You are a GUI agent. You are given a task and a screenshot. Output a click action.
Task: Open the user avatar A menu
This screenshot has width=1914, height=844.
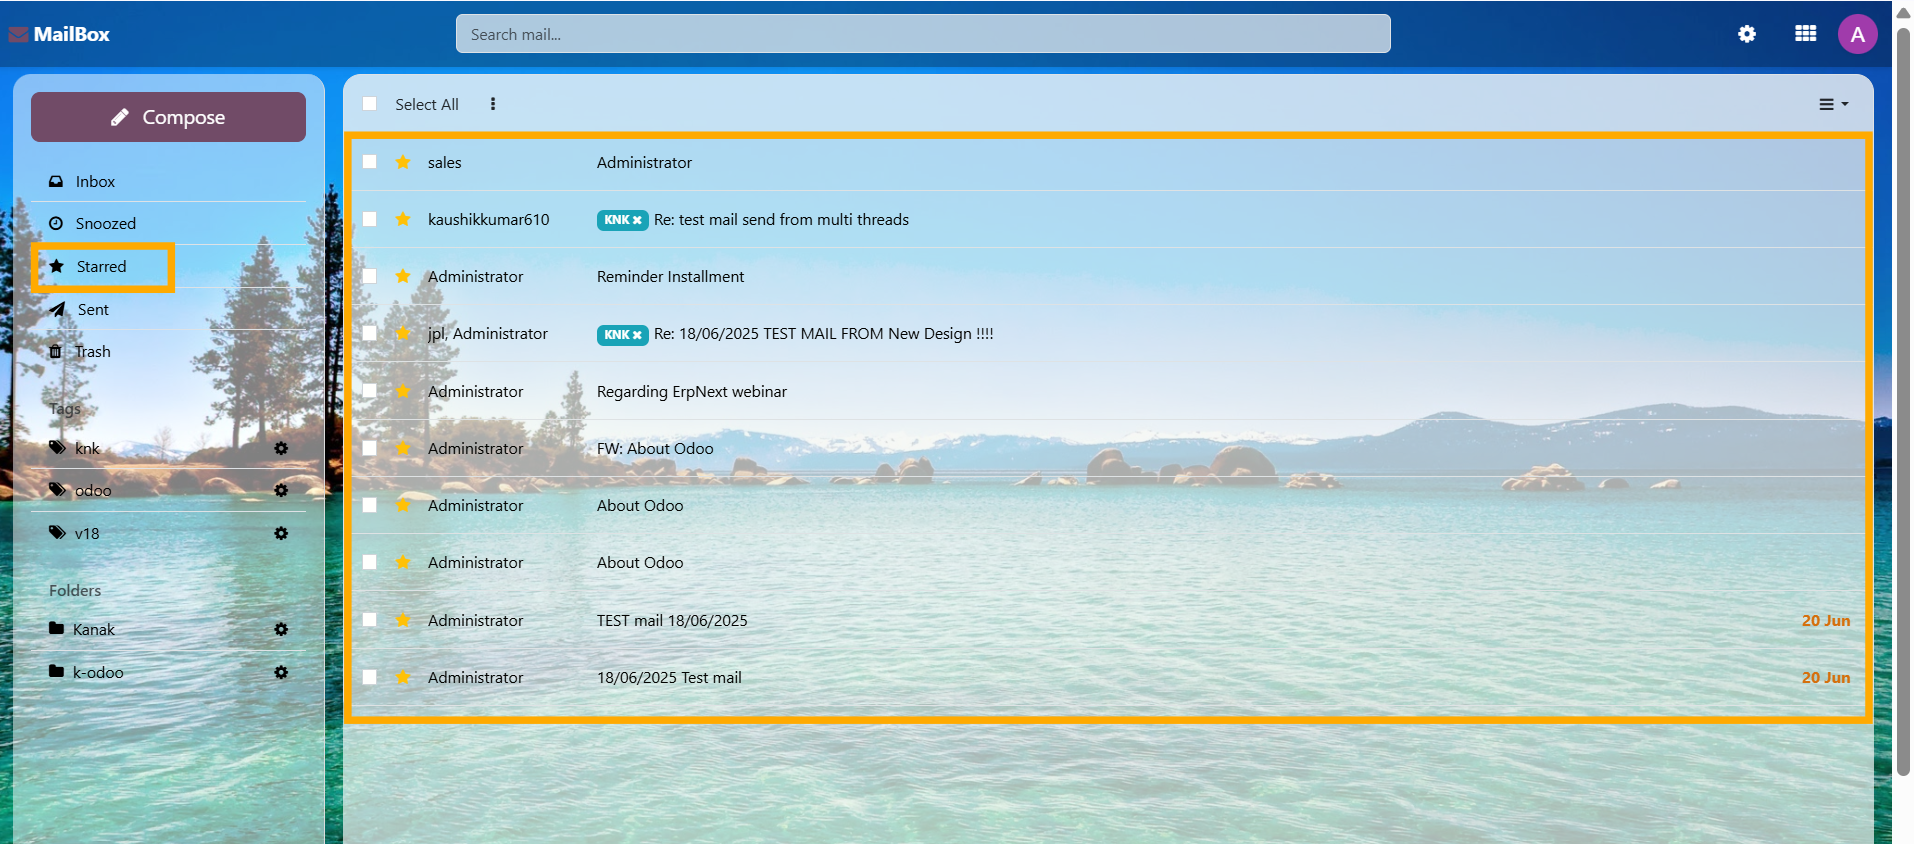[1857, 34]
